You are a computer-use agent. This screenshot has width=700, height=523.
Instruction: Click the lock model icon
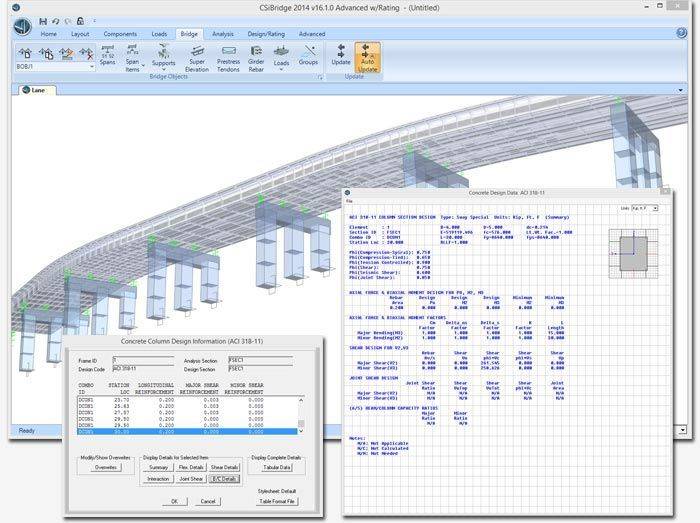80,21
